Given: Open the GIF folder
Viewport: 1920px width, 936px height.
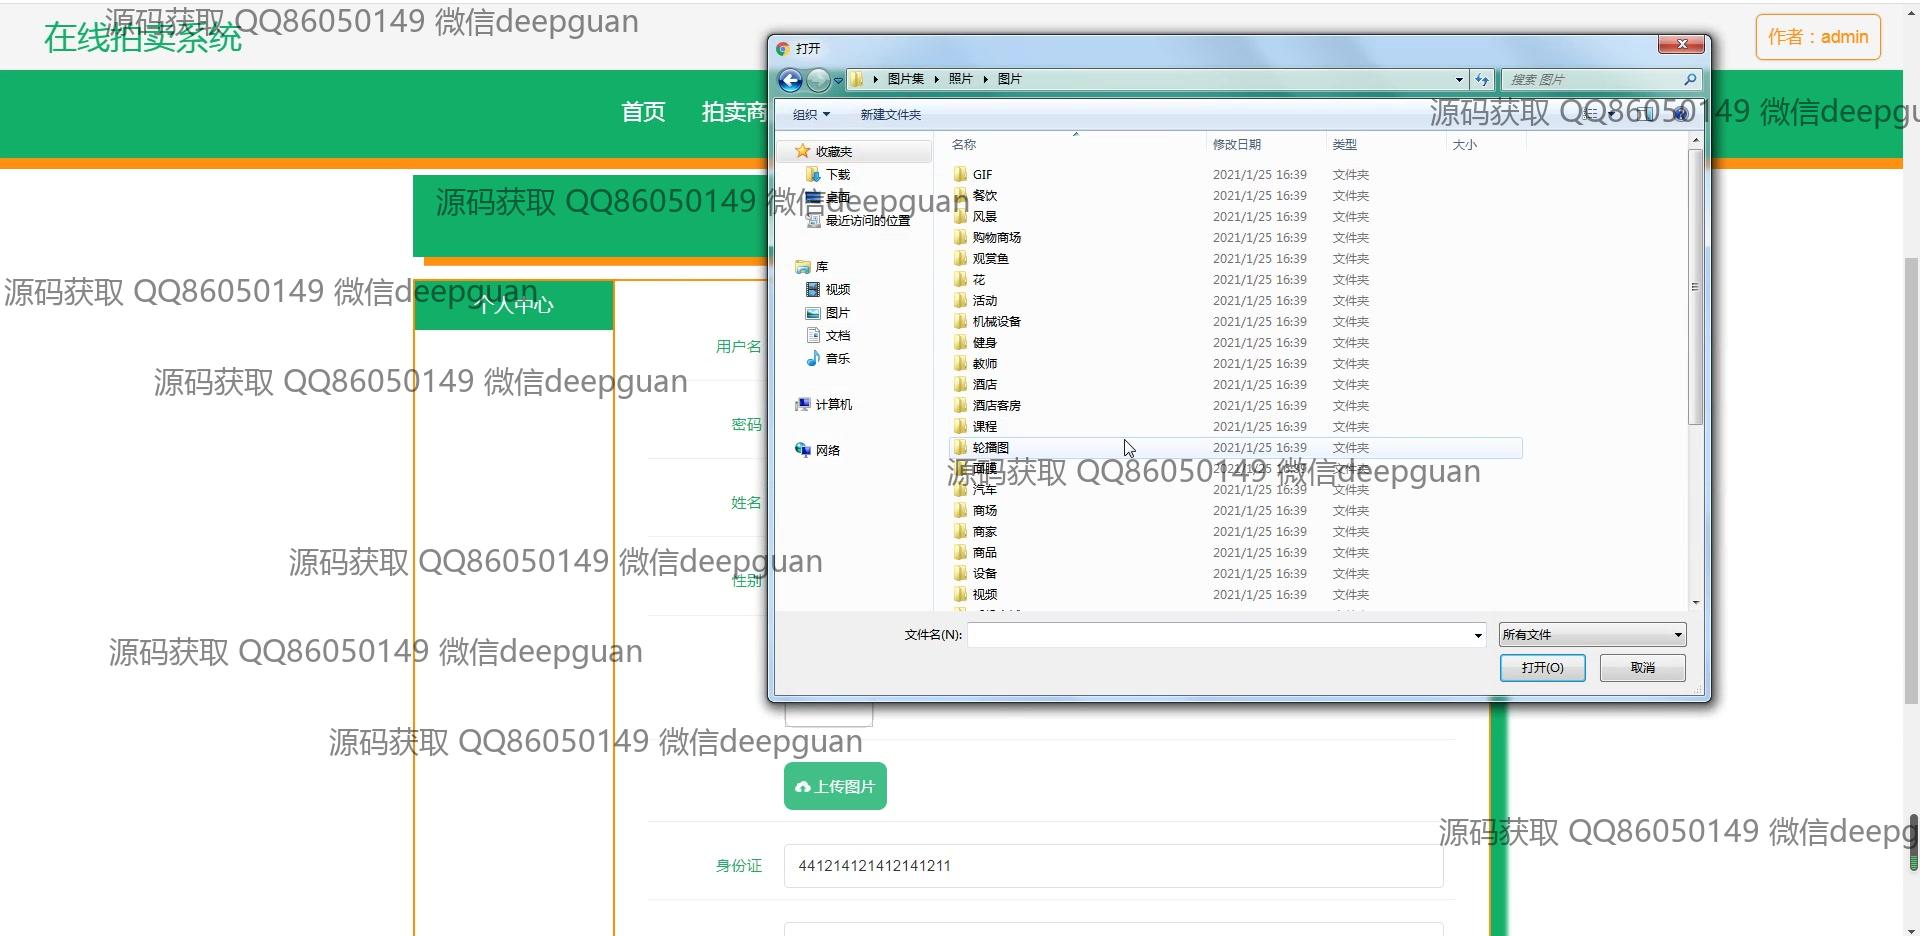Looking at the screenshot, I should click(982, 175).
